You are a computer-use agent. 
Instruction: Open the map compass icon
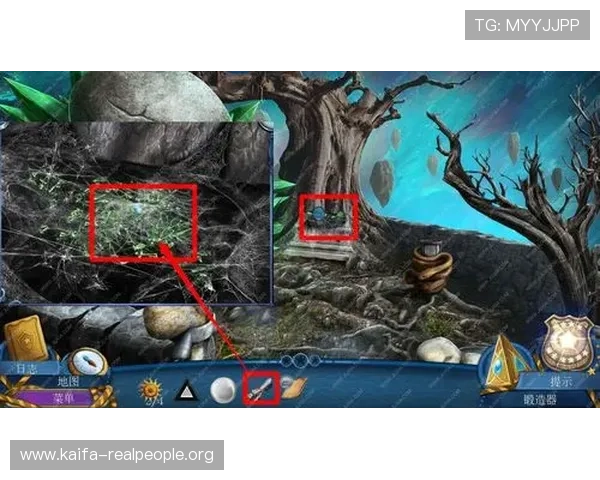pos(85,363)
